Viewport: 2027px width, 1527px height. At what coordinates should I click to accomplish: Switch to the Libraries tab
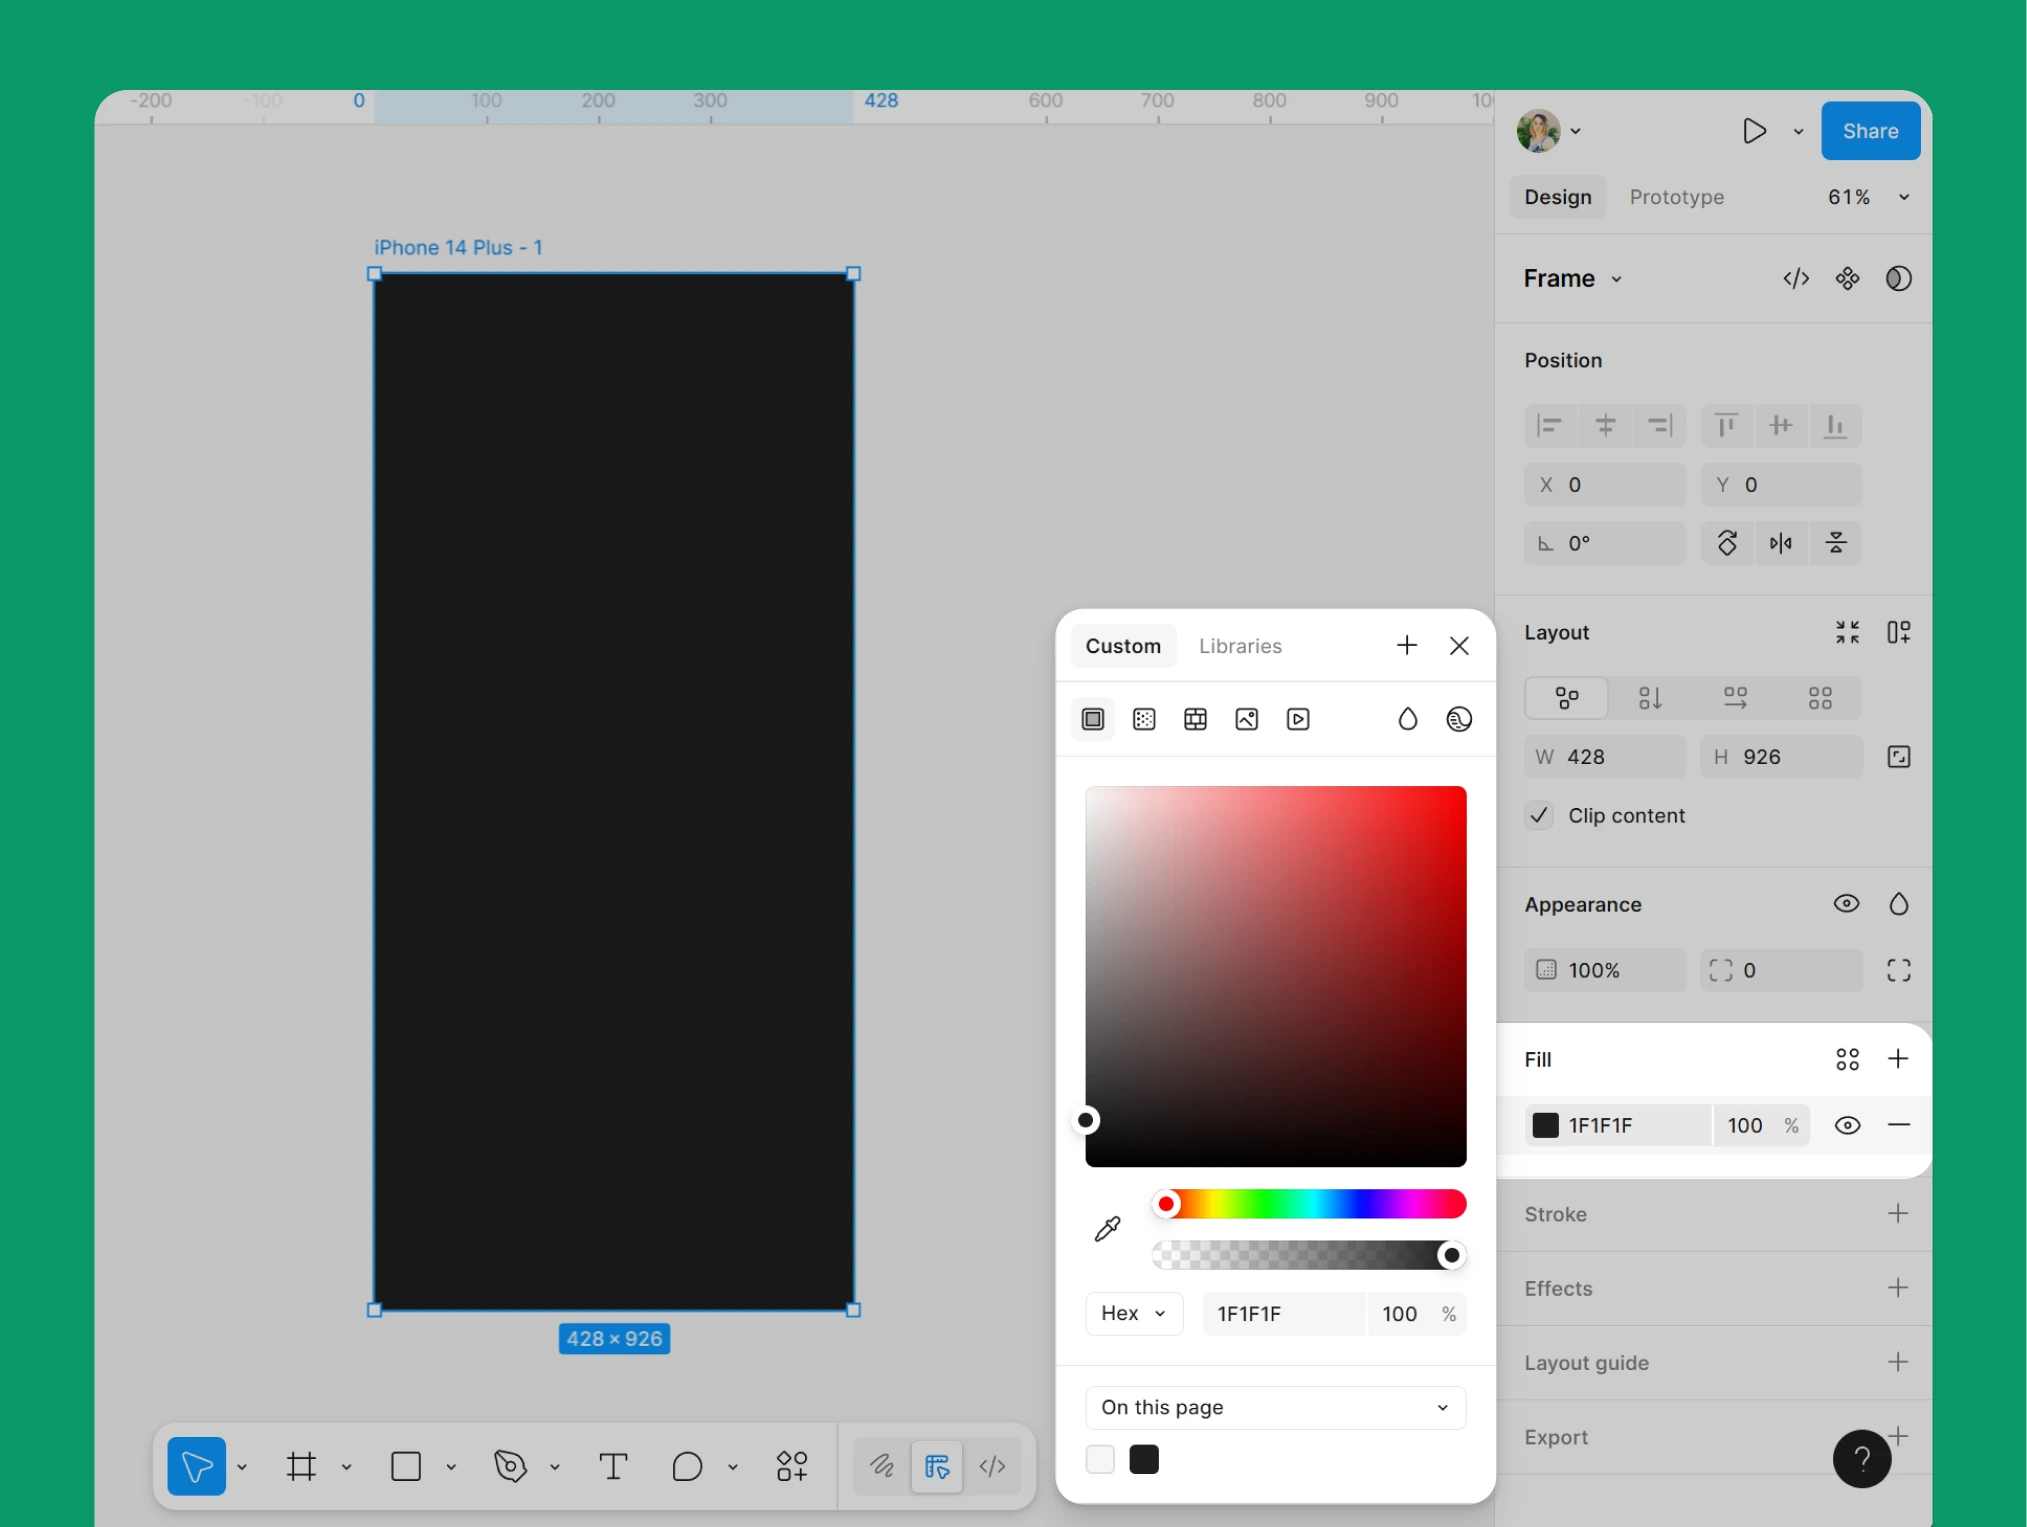[x=1239, y=646]
